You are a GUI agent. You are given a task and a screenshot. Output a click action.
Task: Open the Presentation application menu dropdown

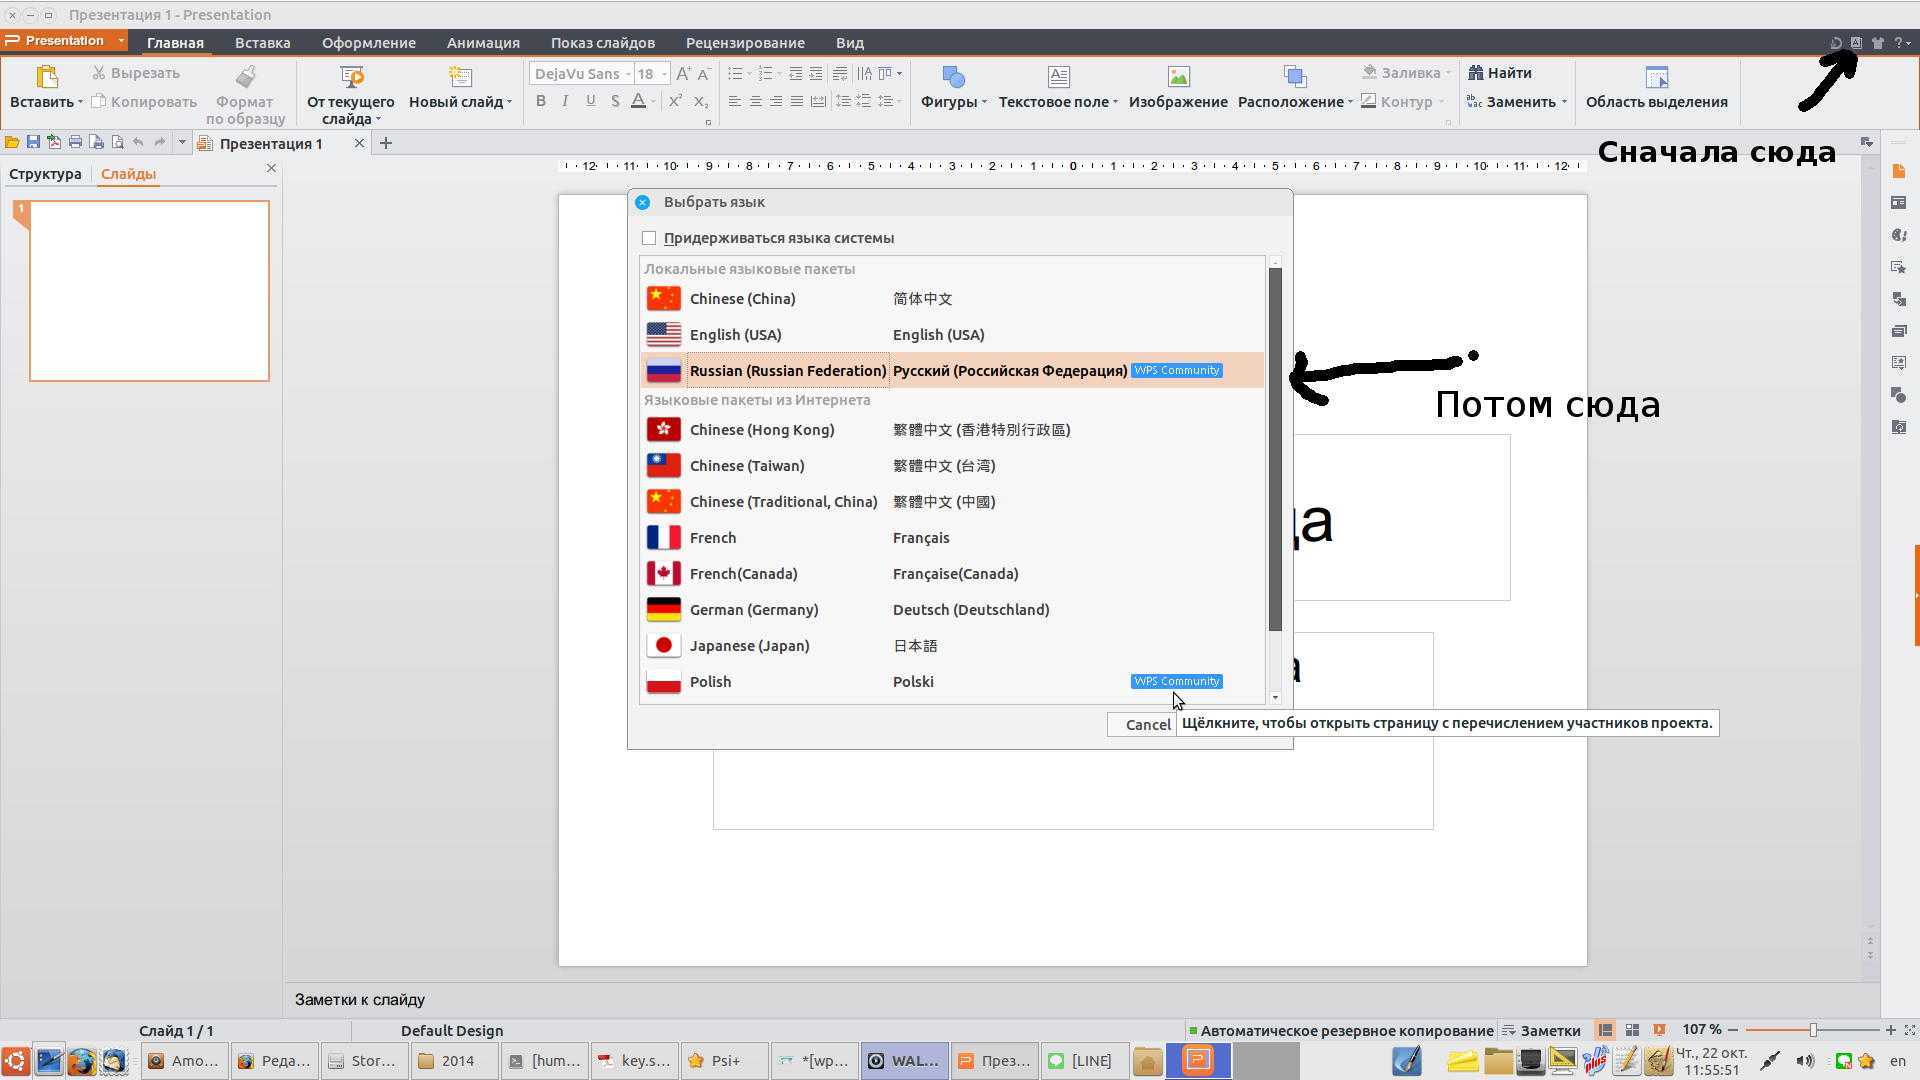coord(121,41)
